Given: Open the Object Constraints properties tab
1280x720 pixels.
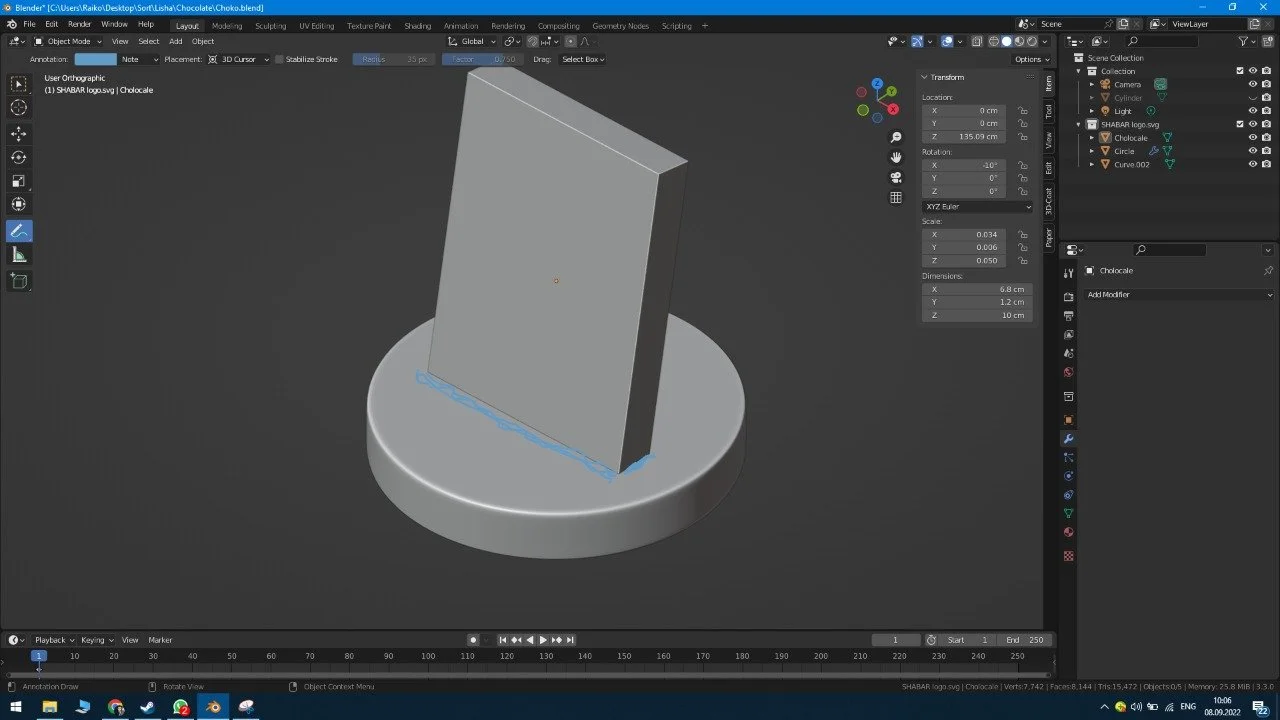Looking at the screenshot, I should (x=1068, y=495).
